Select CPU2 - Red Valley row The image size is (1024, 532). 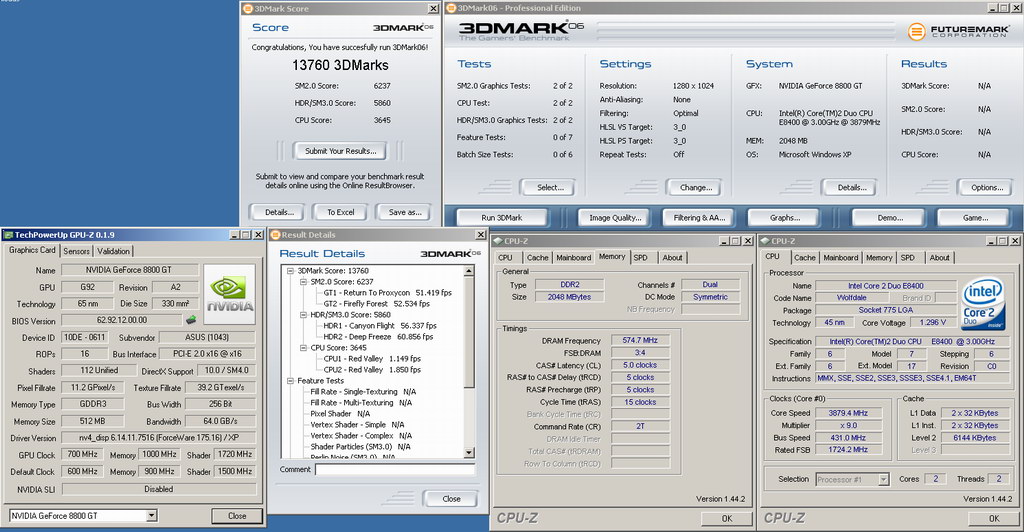372,369
